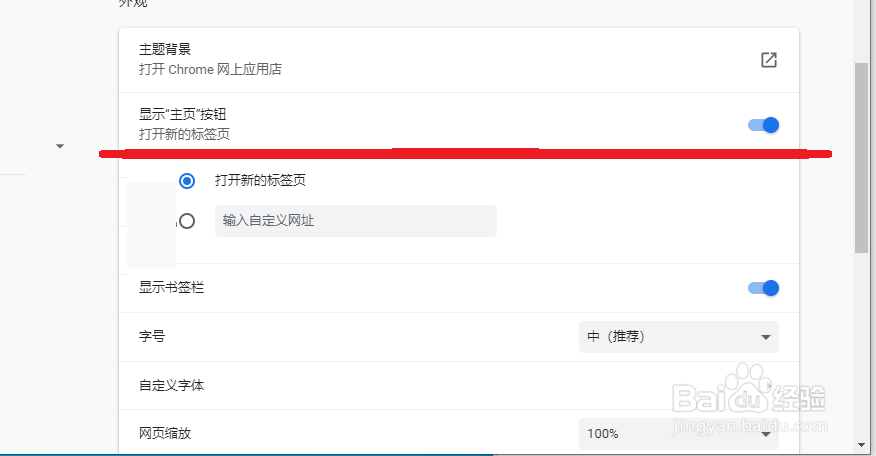Toggle the 显示"主页"按钮 switch

(x=763, y=125)
